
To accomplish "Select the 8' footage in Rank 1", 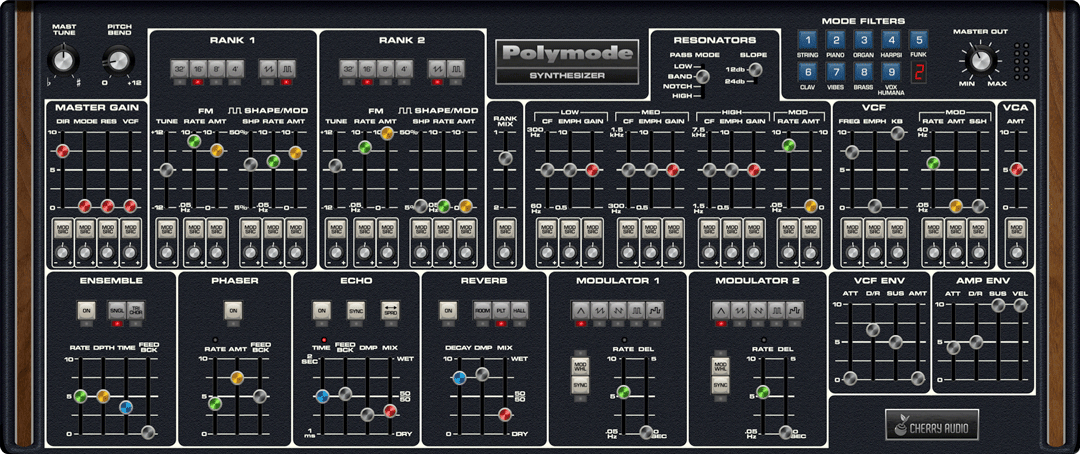I will pos(218,68).
